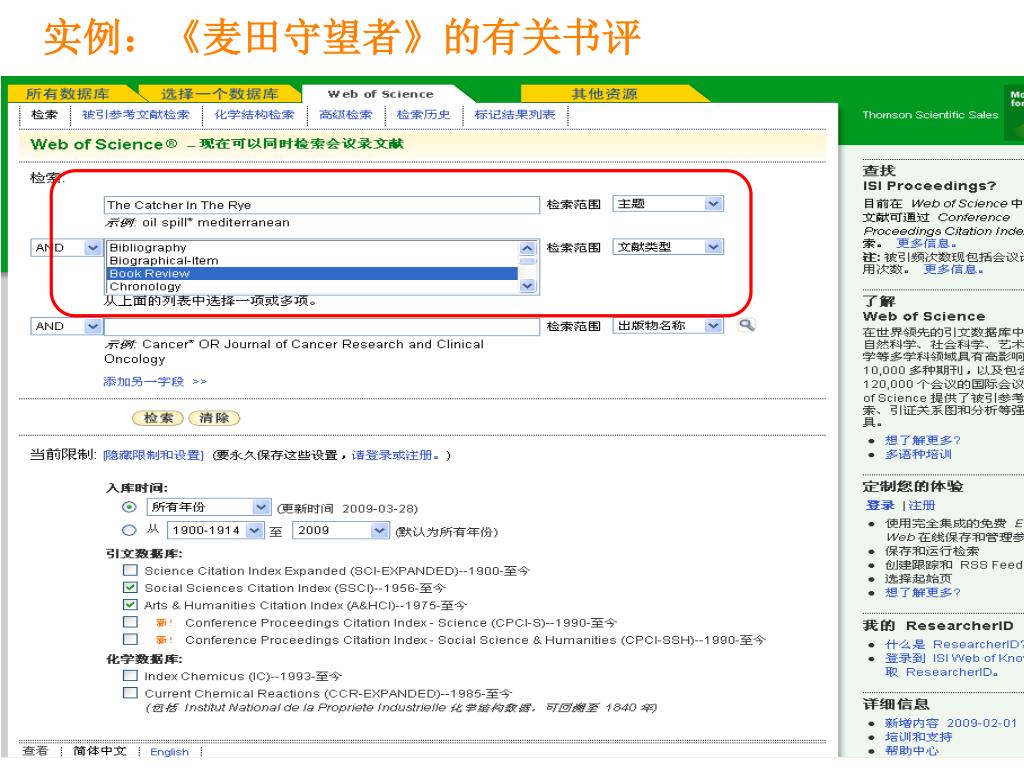Click the 清除 clear button
Image resolution: width=1024 pixels, height=768 pixels.
click(x=214, y=418)
